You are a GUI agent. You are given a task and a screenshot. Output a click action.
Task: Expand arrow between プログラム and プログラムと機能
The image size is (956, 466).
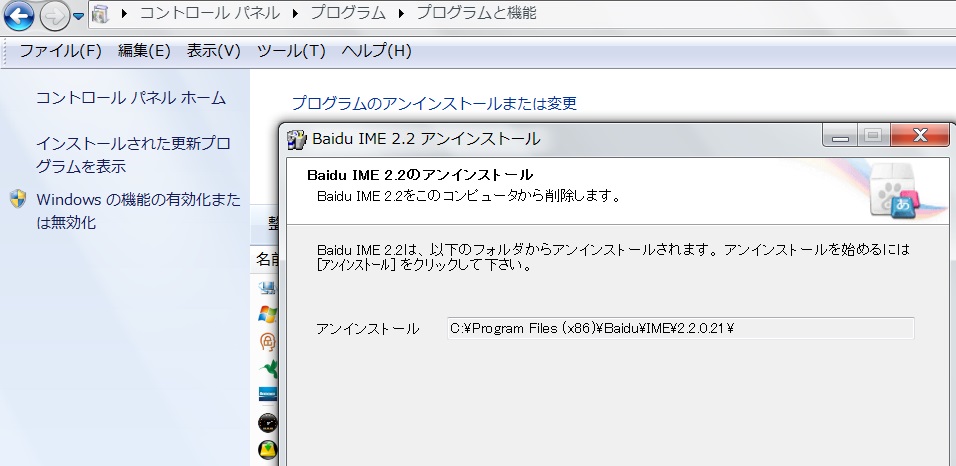pos(401,13)
